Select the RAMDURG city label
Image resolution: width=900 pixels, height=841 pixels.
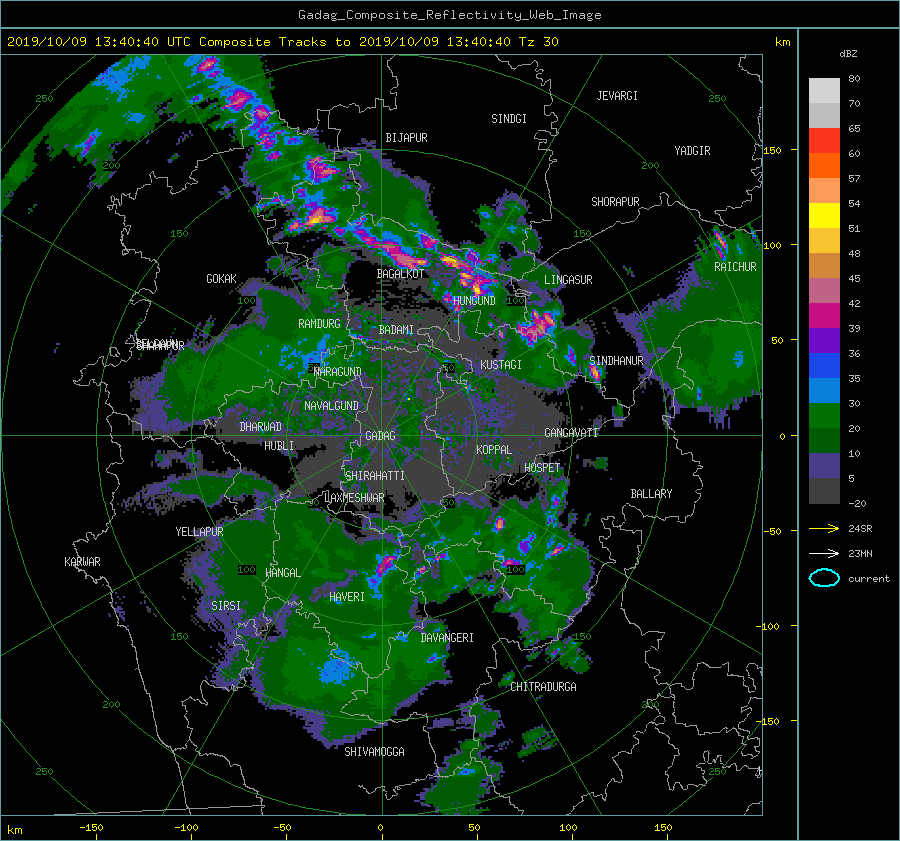319,324
